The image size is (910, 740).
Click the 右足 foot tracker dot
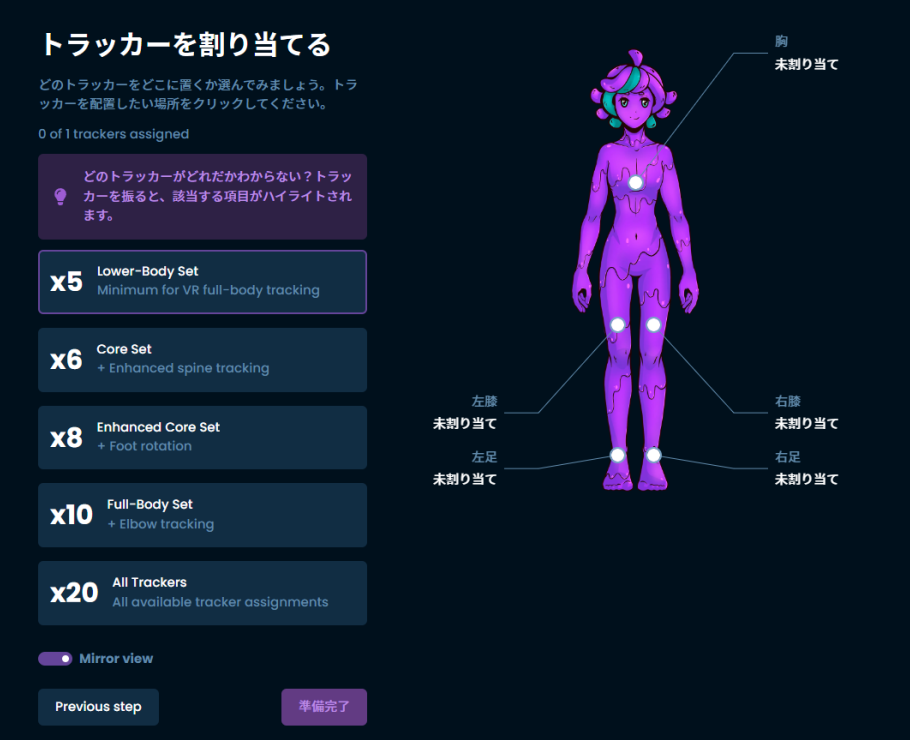click(653, 455)
